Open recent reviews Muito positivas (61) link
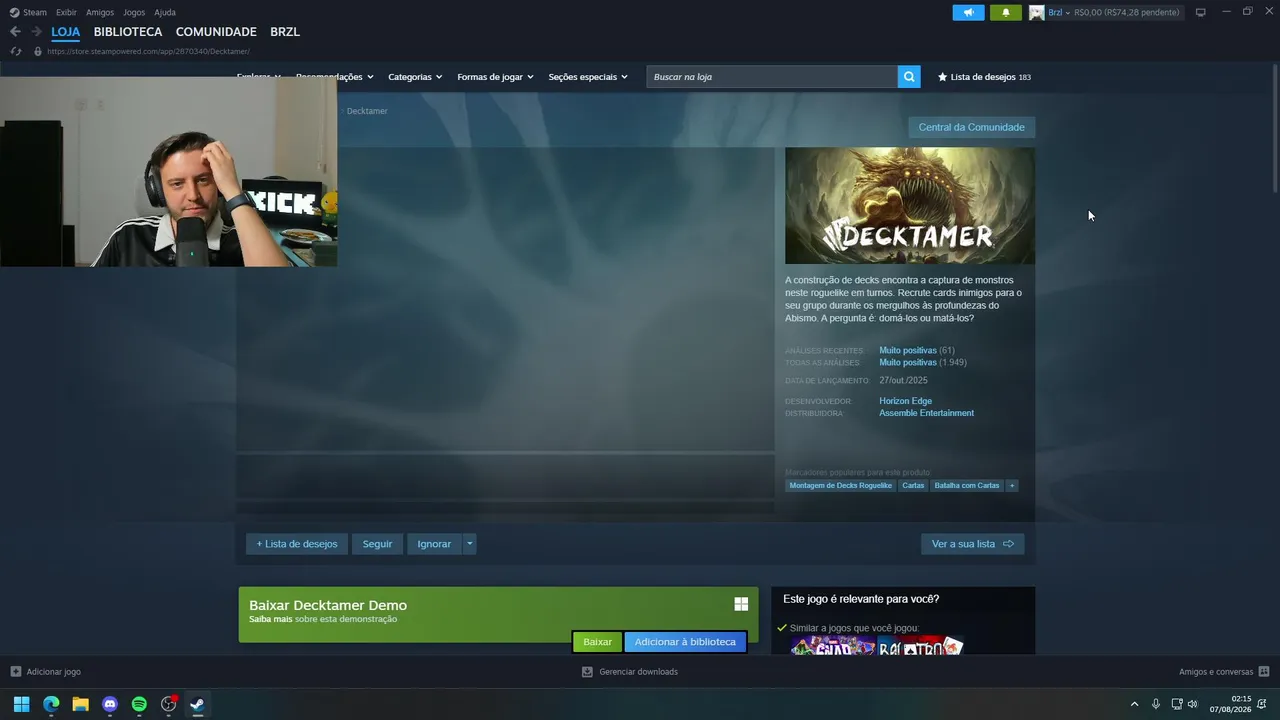1280x720 pixels. [x=917, y=351]
